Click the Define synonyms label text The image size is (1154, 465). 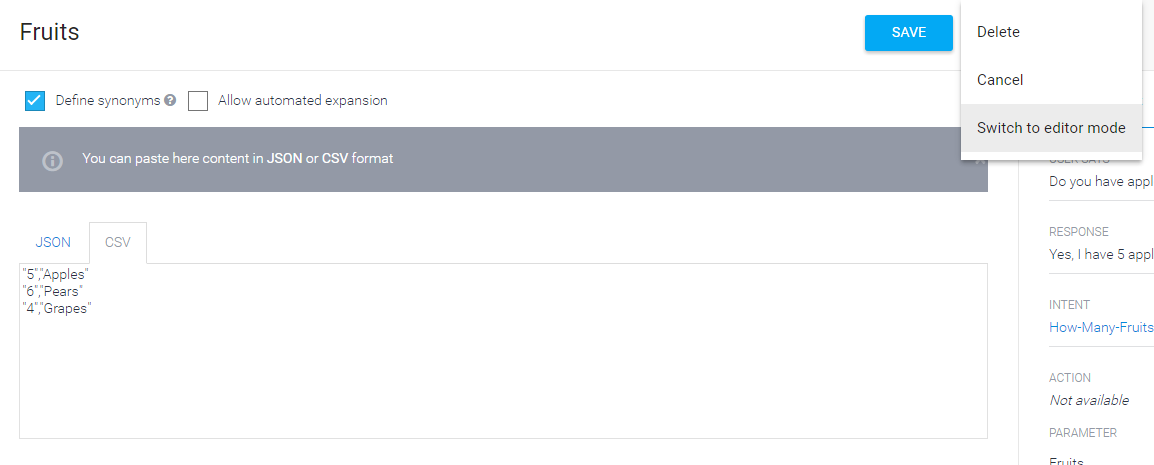pyautogui.click(x=108, y=101)
